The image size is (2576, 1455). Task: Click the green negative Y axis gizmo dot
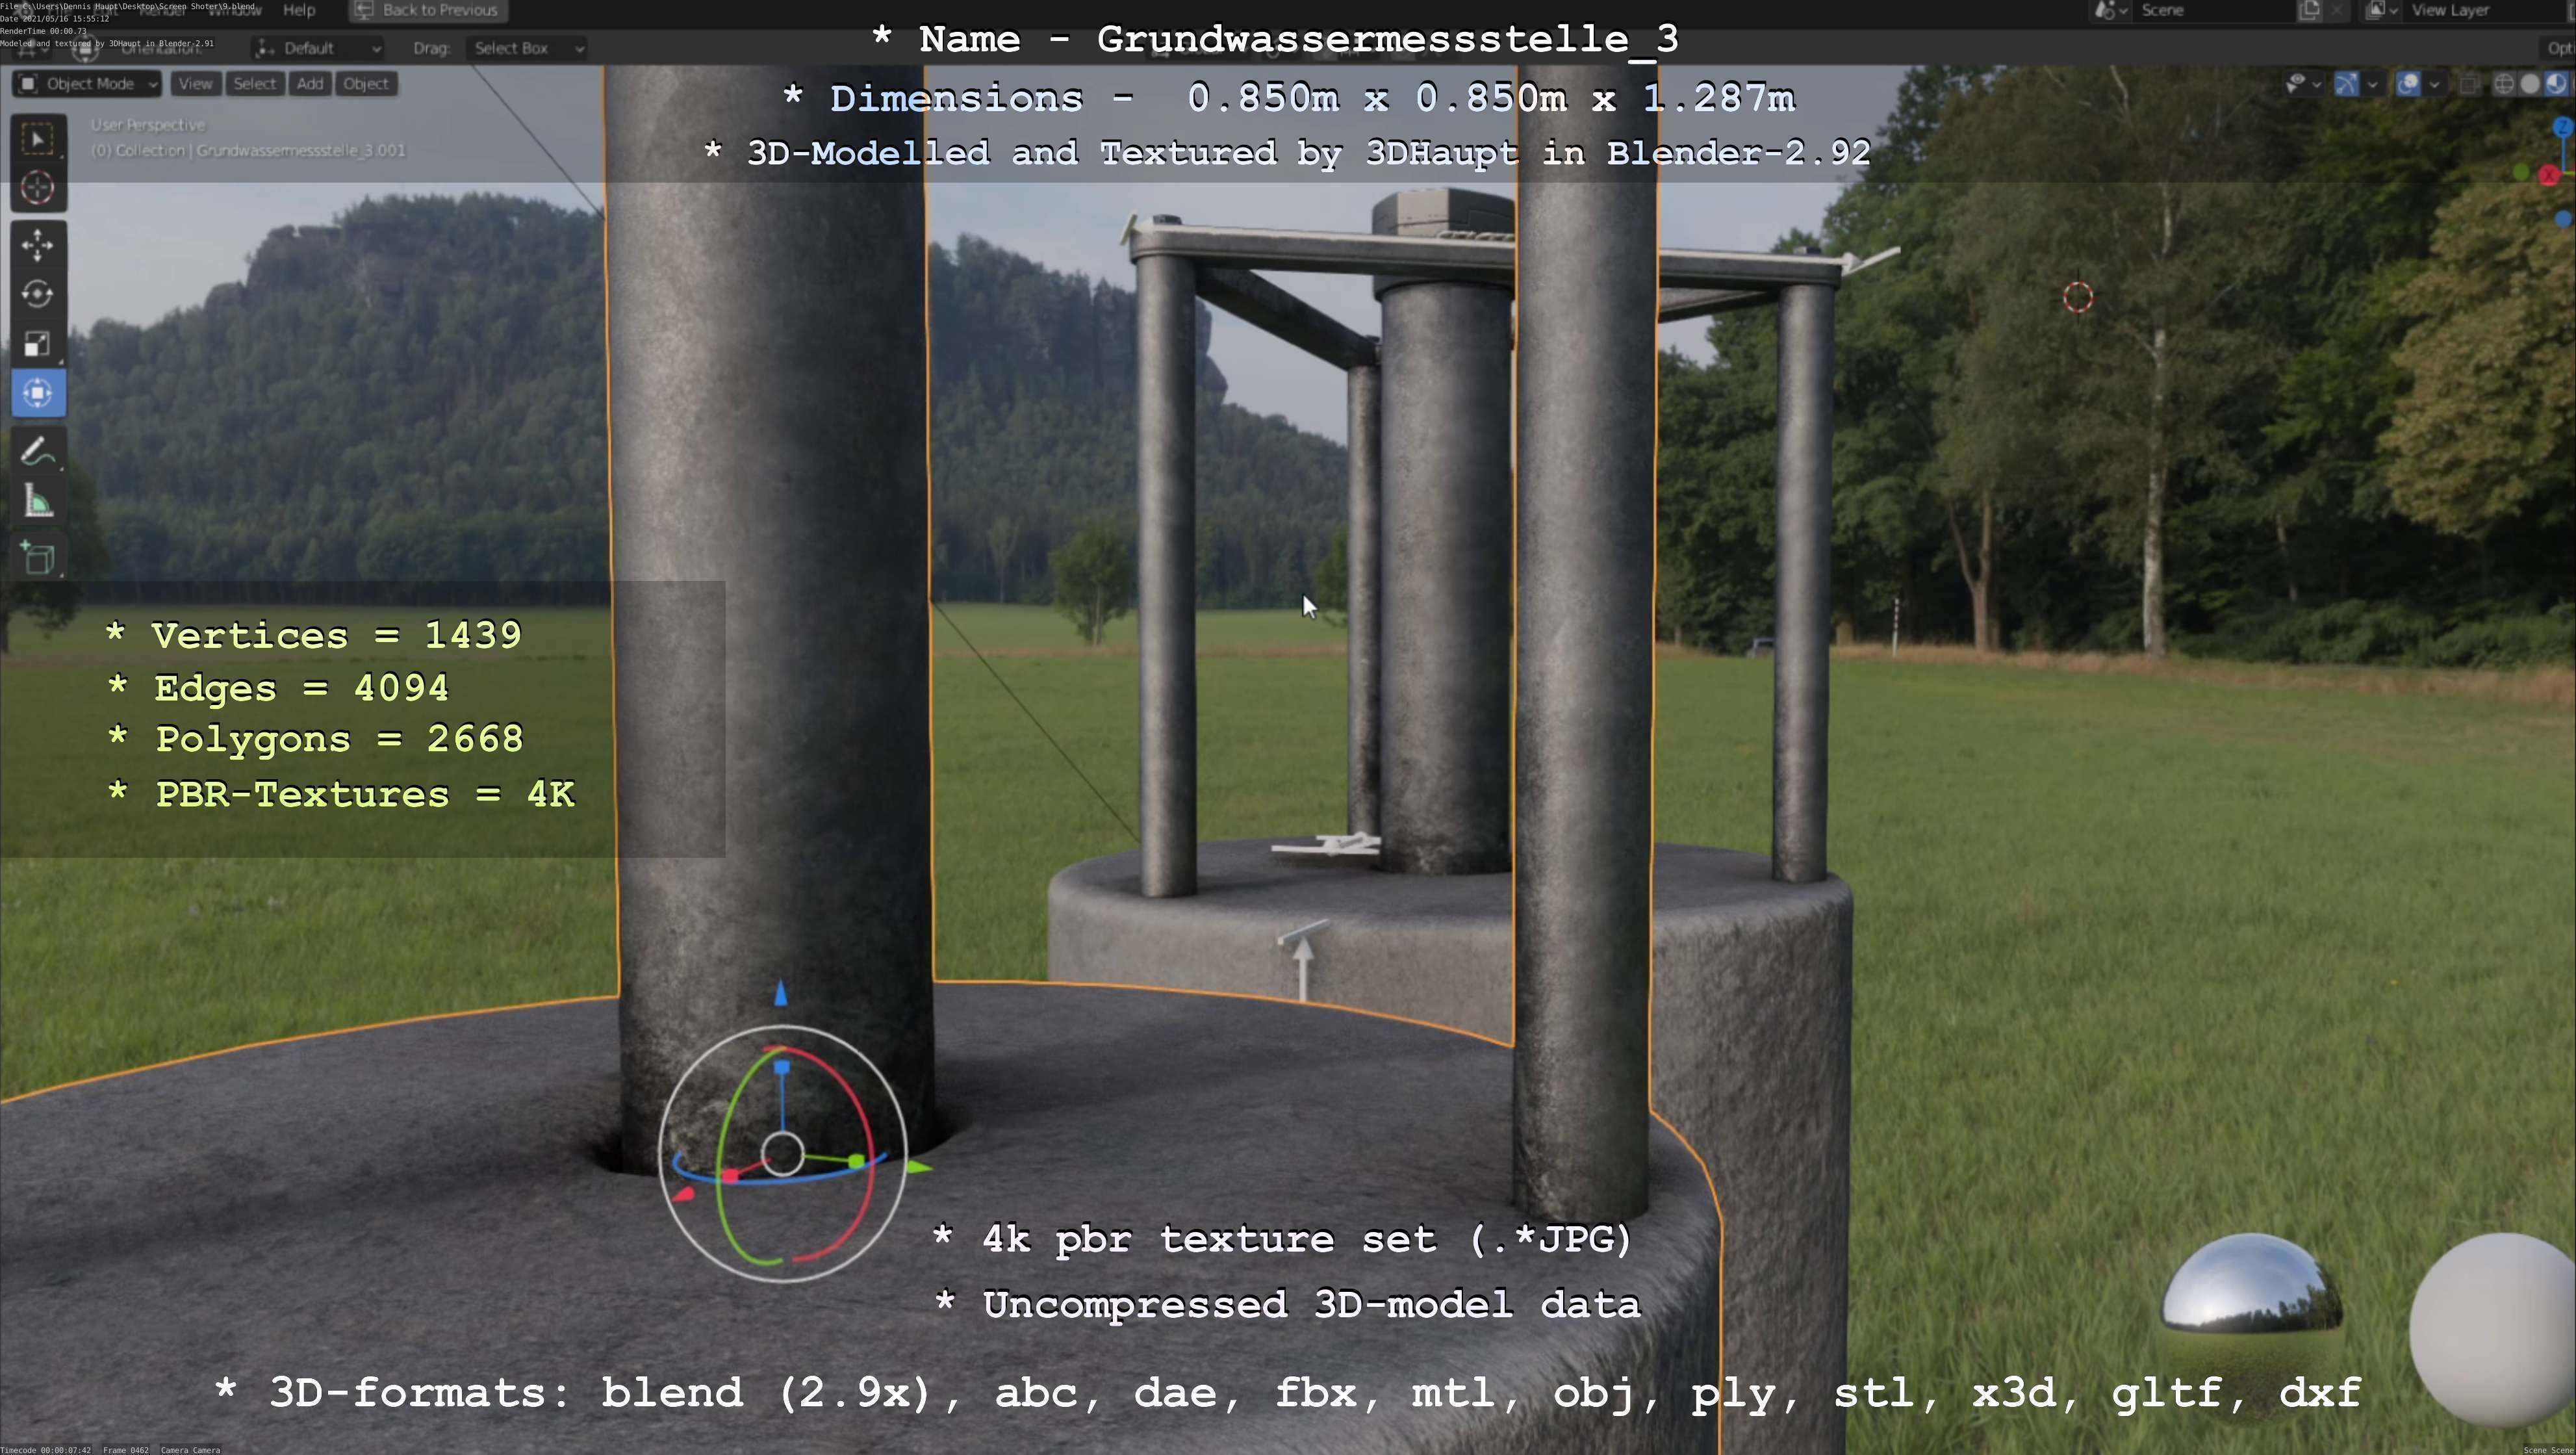click(x=2521, y=173)
